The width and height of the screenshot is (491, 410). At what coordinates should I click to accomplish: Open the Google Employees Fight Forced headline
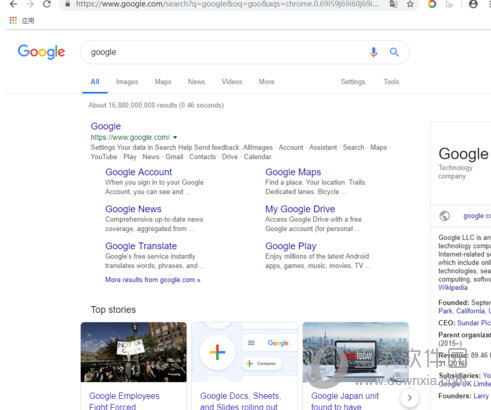[x=124, y=401]
